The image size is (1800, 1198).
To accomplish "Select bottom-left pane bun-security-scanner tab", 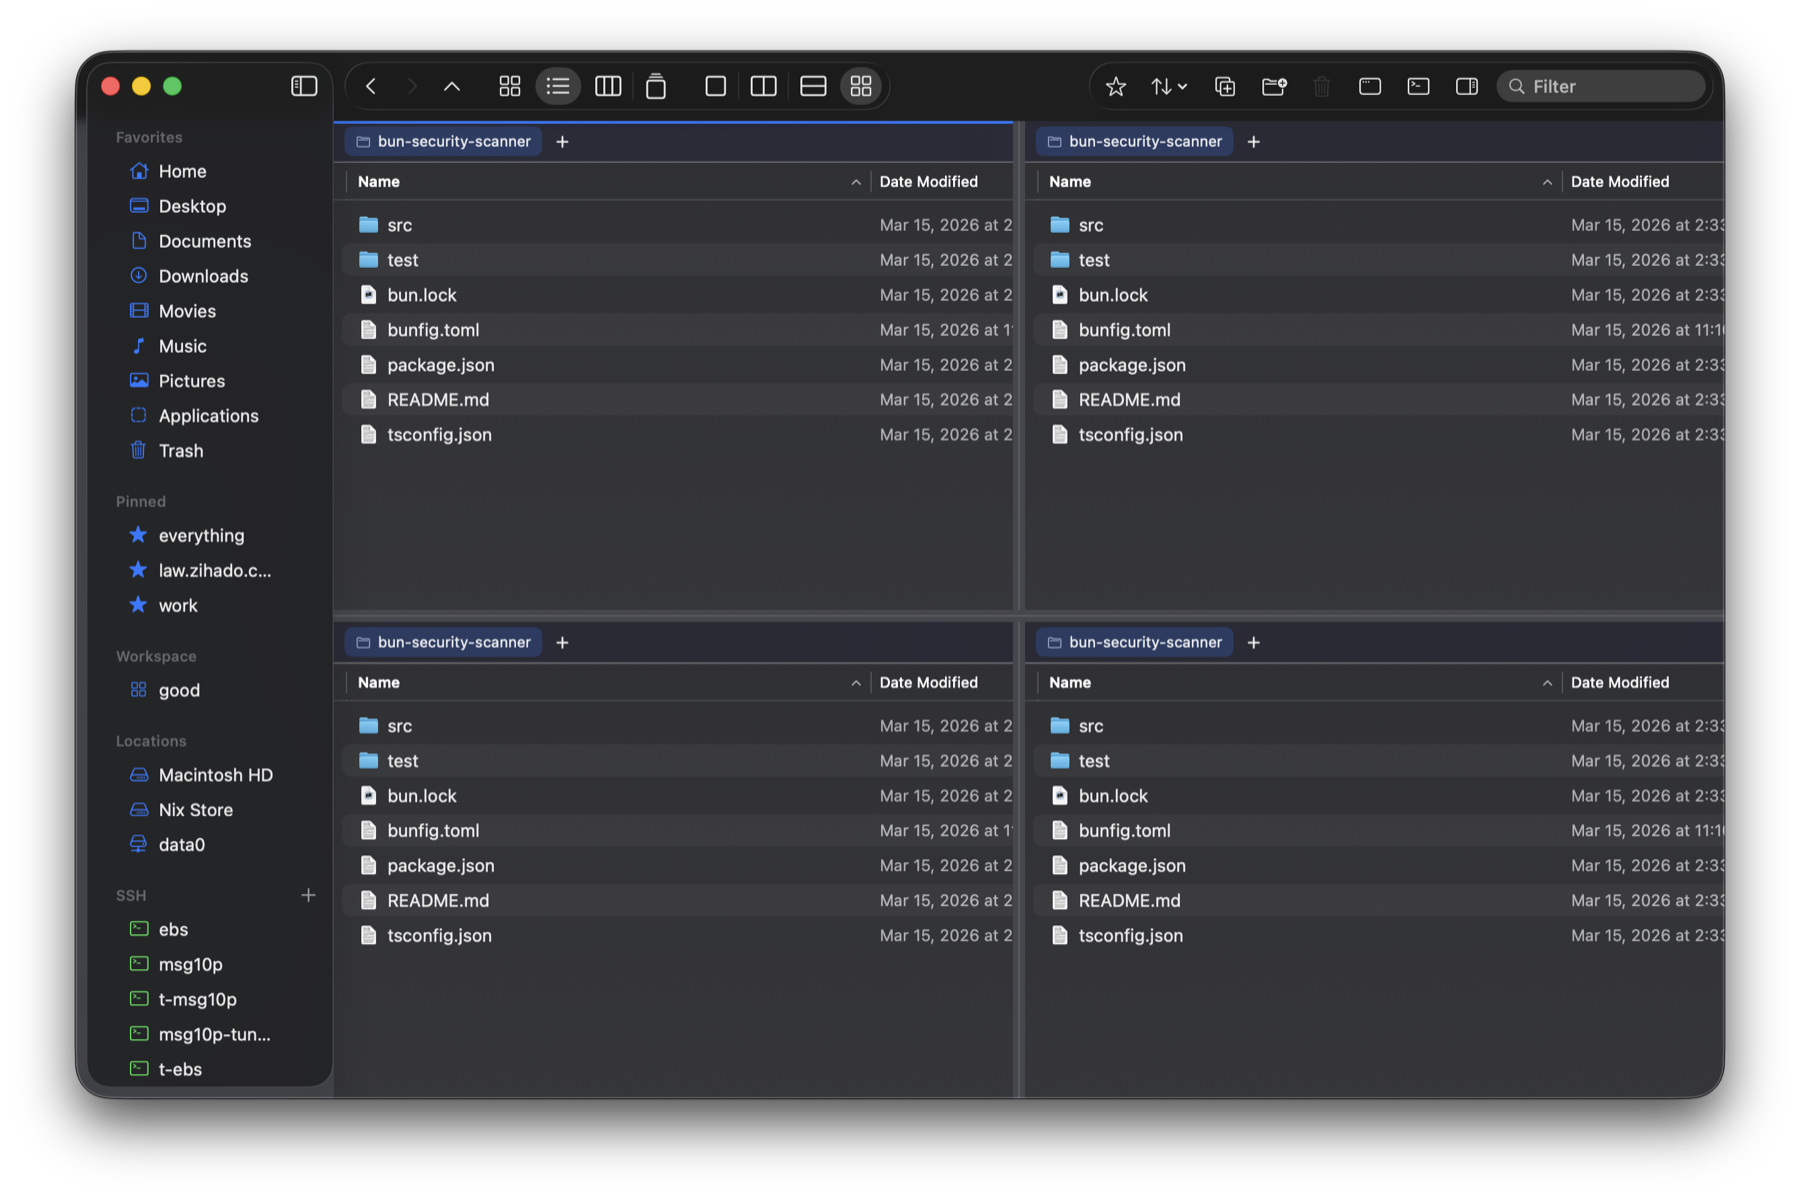I will coord(443,642).
